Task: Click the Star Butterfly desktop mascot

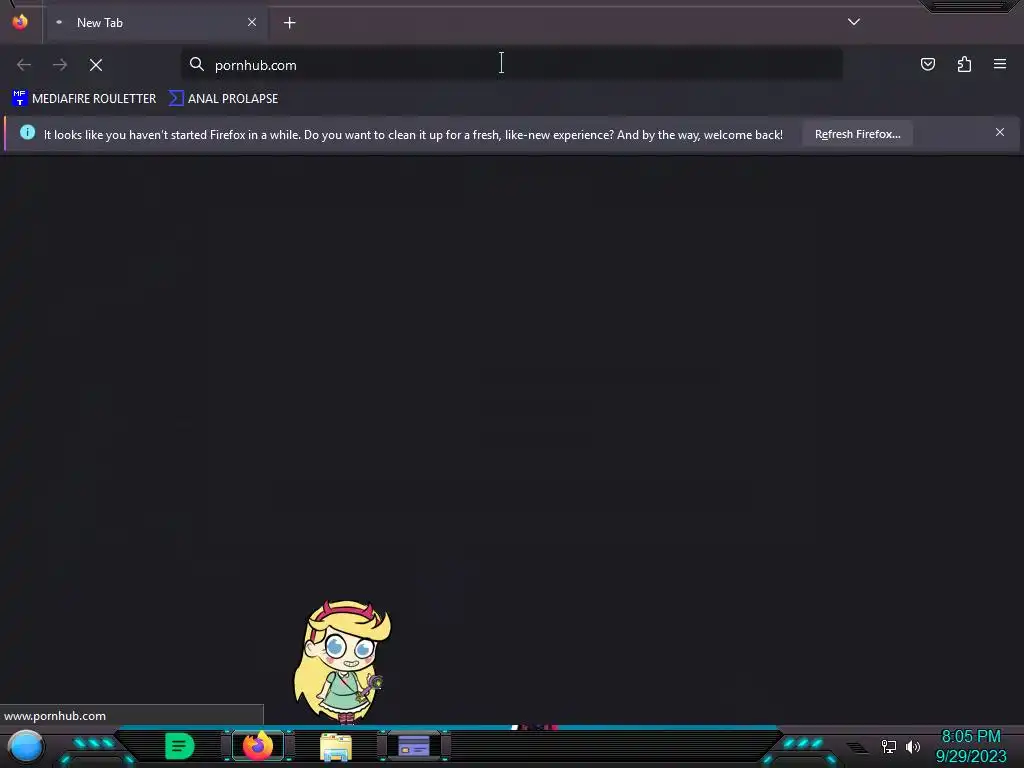Action: point(342,661)
